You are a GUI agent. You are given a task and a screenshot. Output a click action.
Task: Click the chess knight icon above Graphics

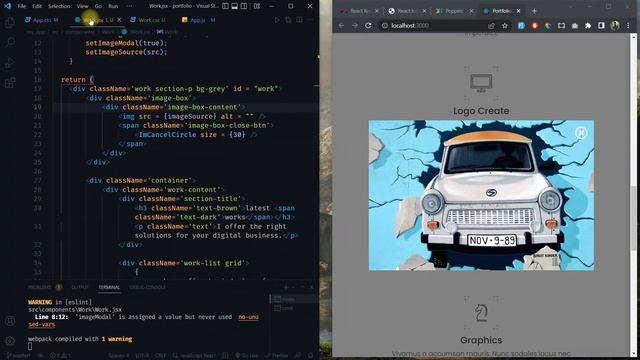pos(481,313)
